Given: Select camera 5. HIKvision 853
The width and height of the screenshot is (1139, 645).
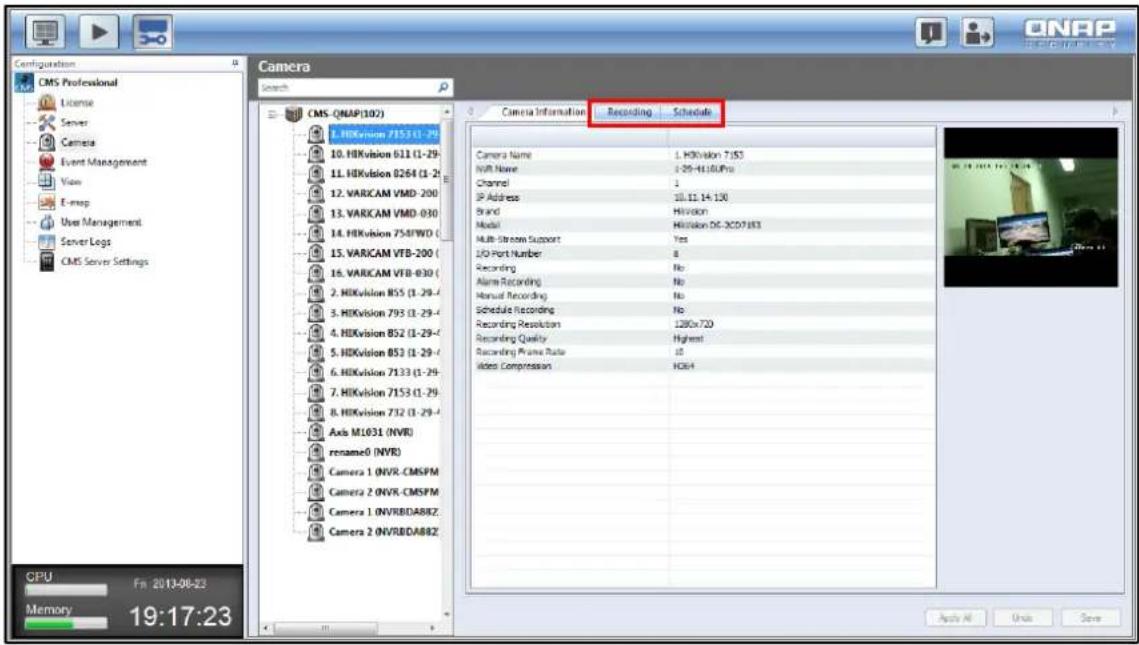Looking at the screenshot, I should click(384, 352).
